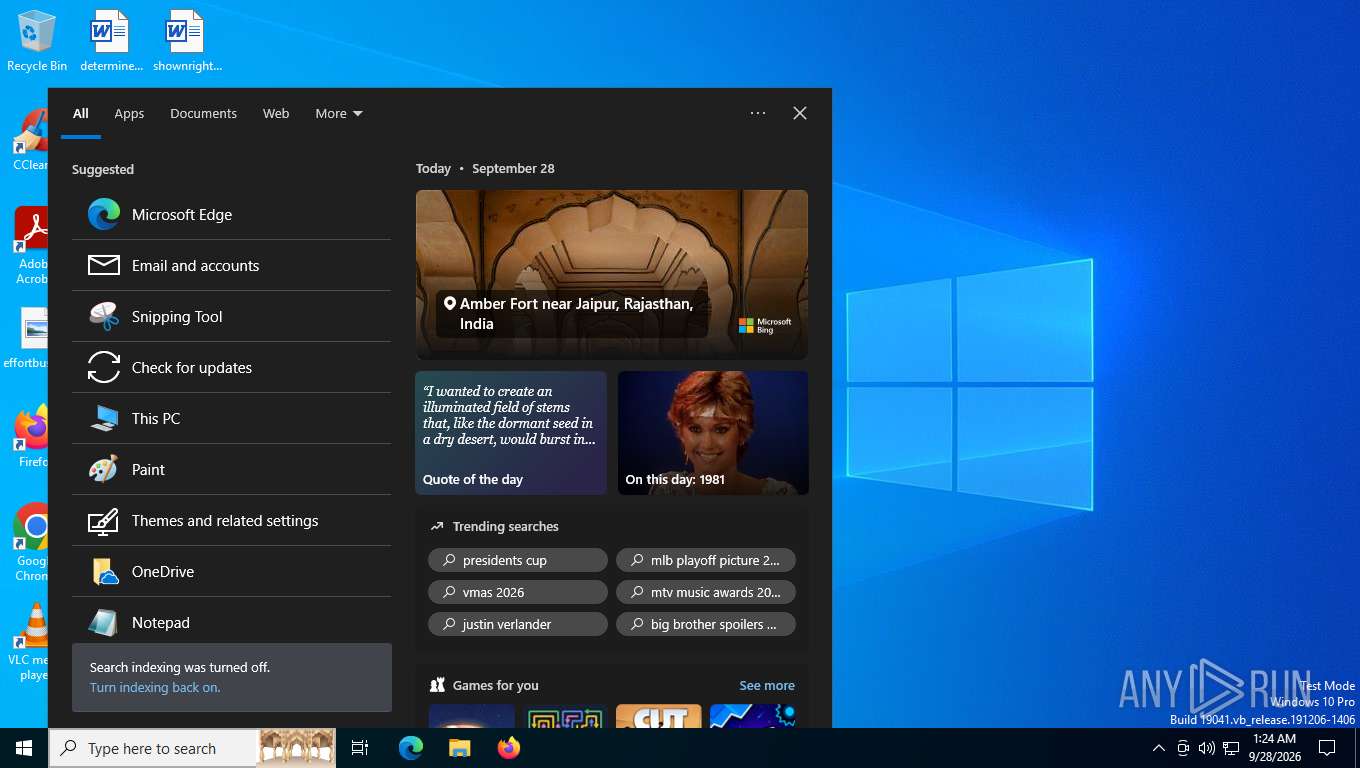Search trending topic big brother spoilers
The width and height of the screenshot is (1360, 768).
(x=706, y=624)
